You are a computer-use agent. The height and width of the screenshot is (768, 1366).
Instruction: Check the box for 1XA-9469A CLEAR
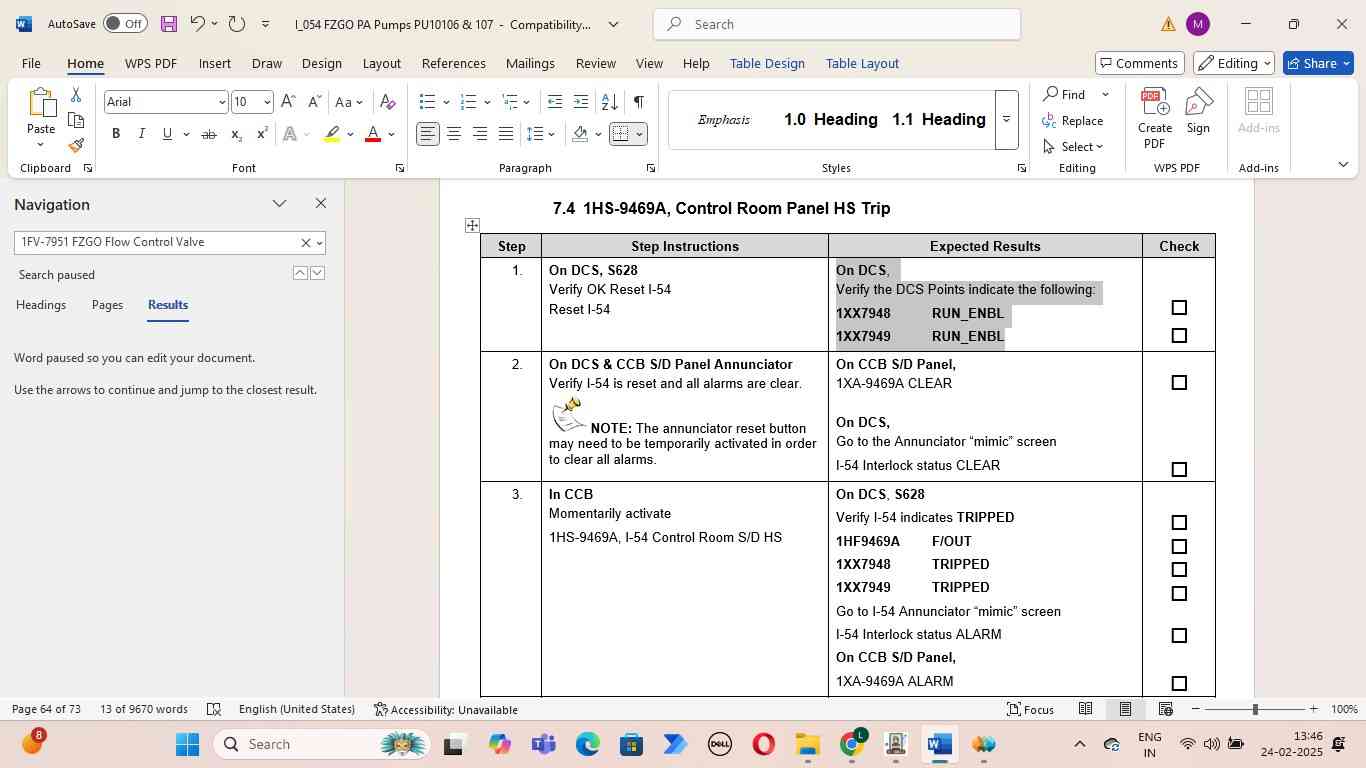point(1179,382)
